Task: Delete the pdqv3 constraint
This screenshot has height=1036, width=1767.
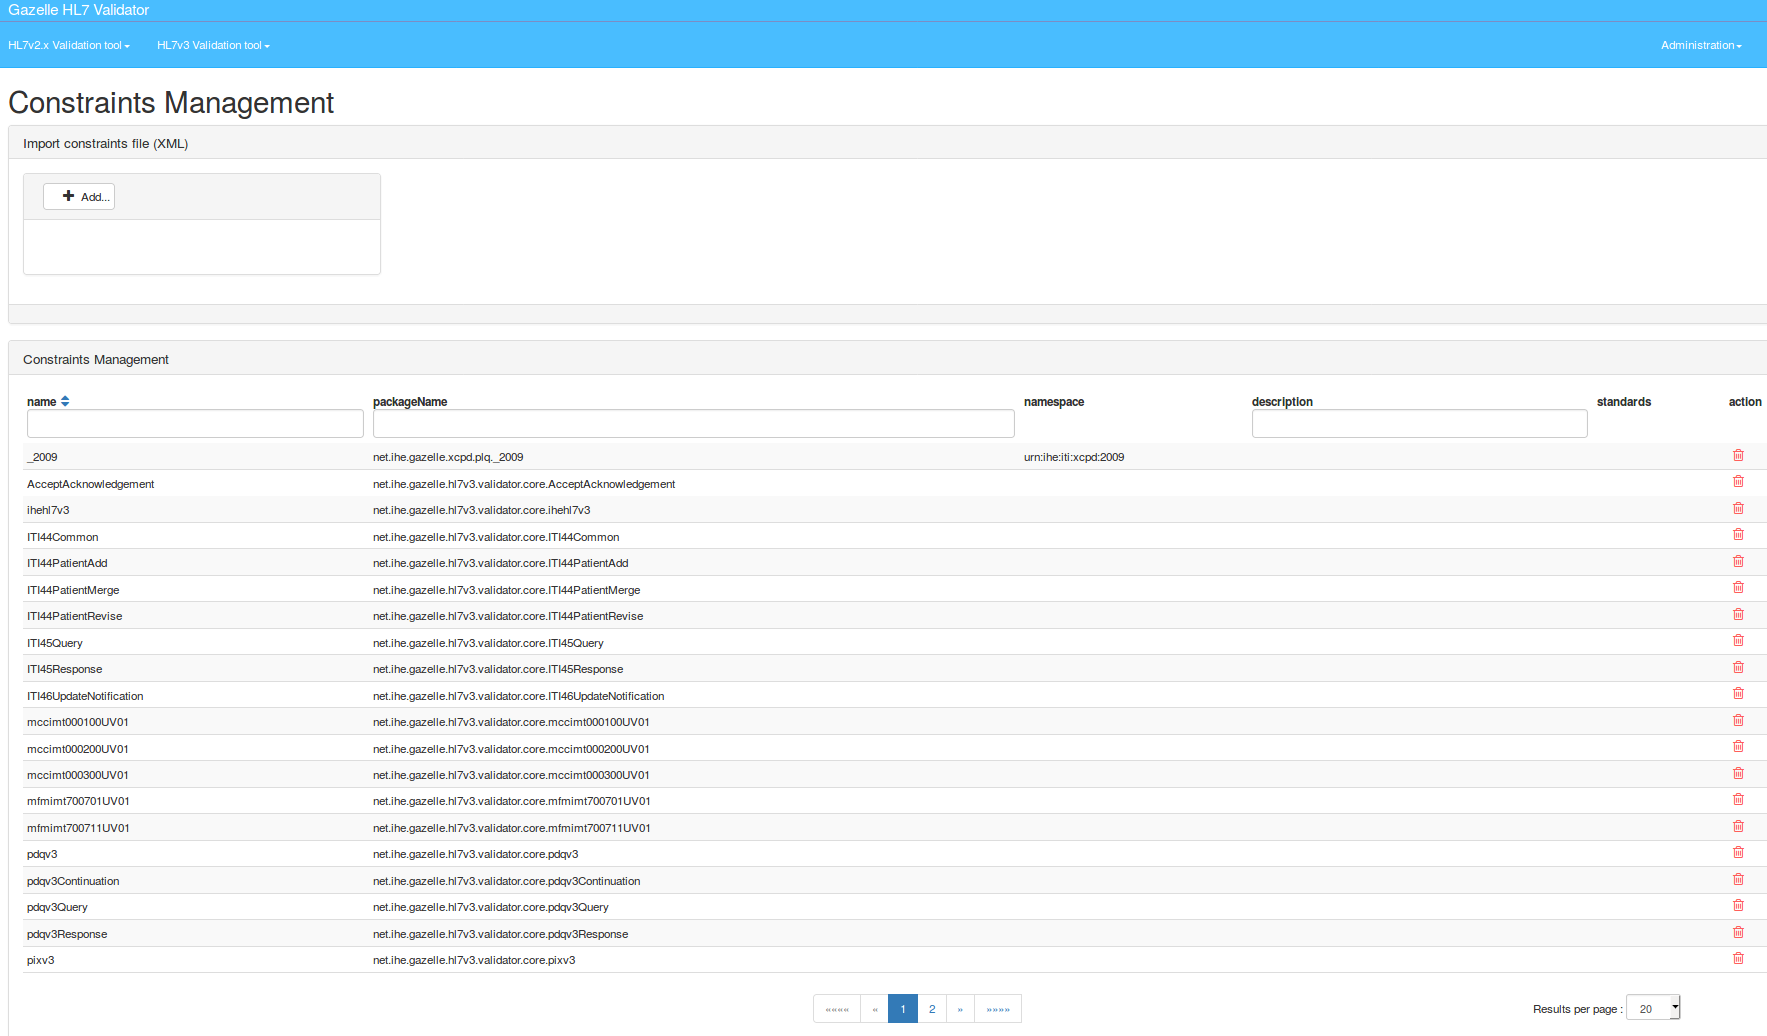Action: [x=1738, y=853]
